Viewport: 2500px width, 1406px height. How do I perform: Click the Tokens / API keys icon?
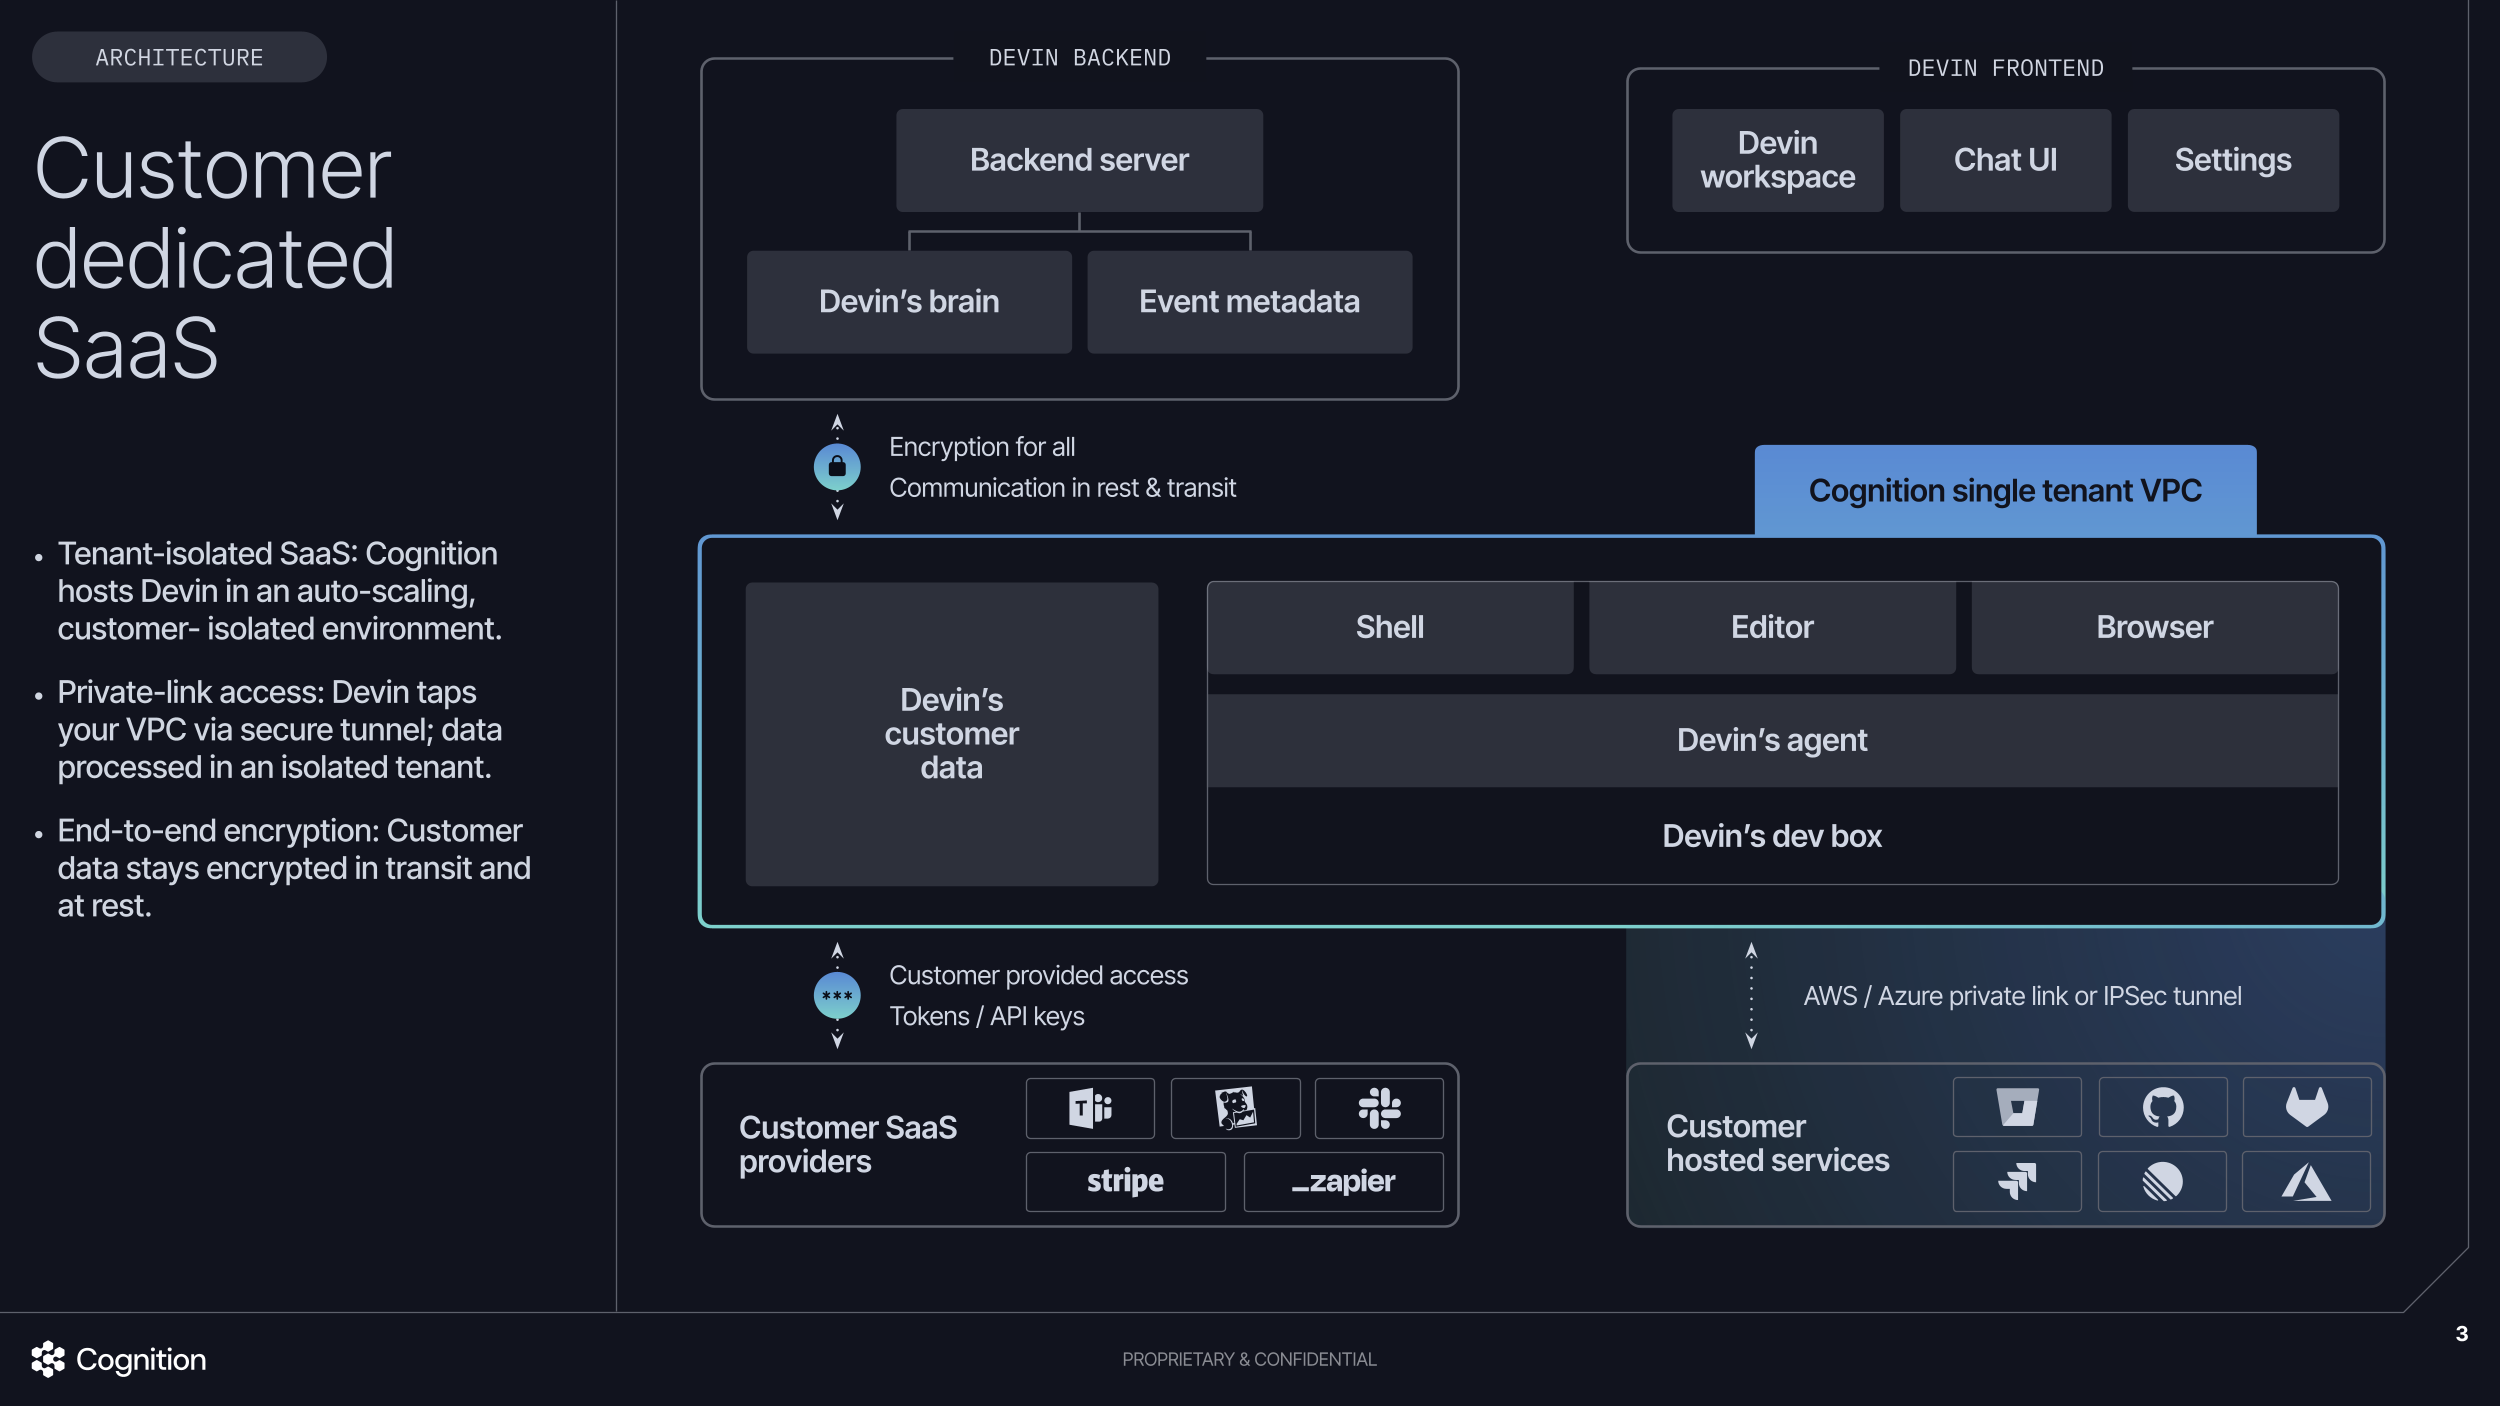836,995
